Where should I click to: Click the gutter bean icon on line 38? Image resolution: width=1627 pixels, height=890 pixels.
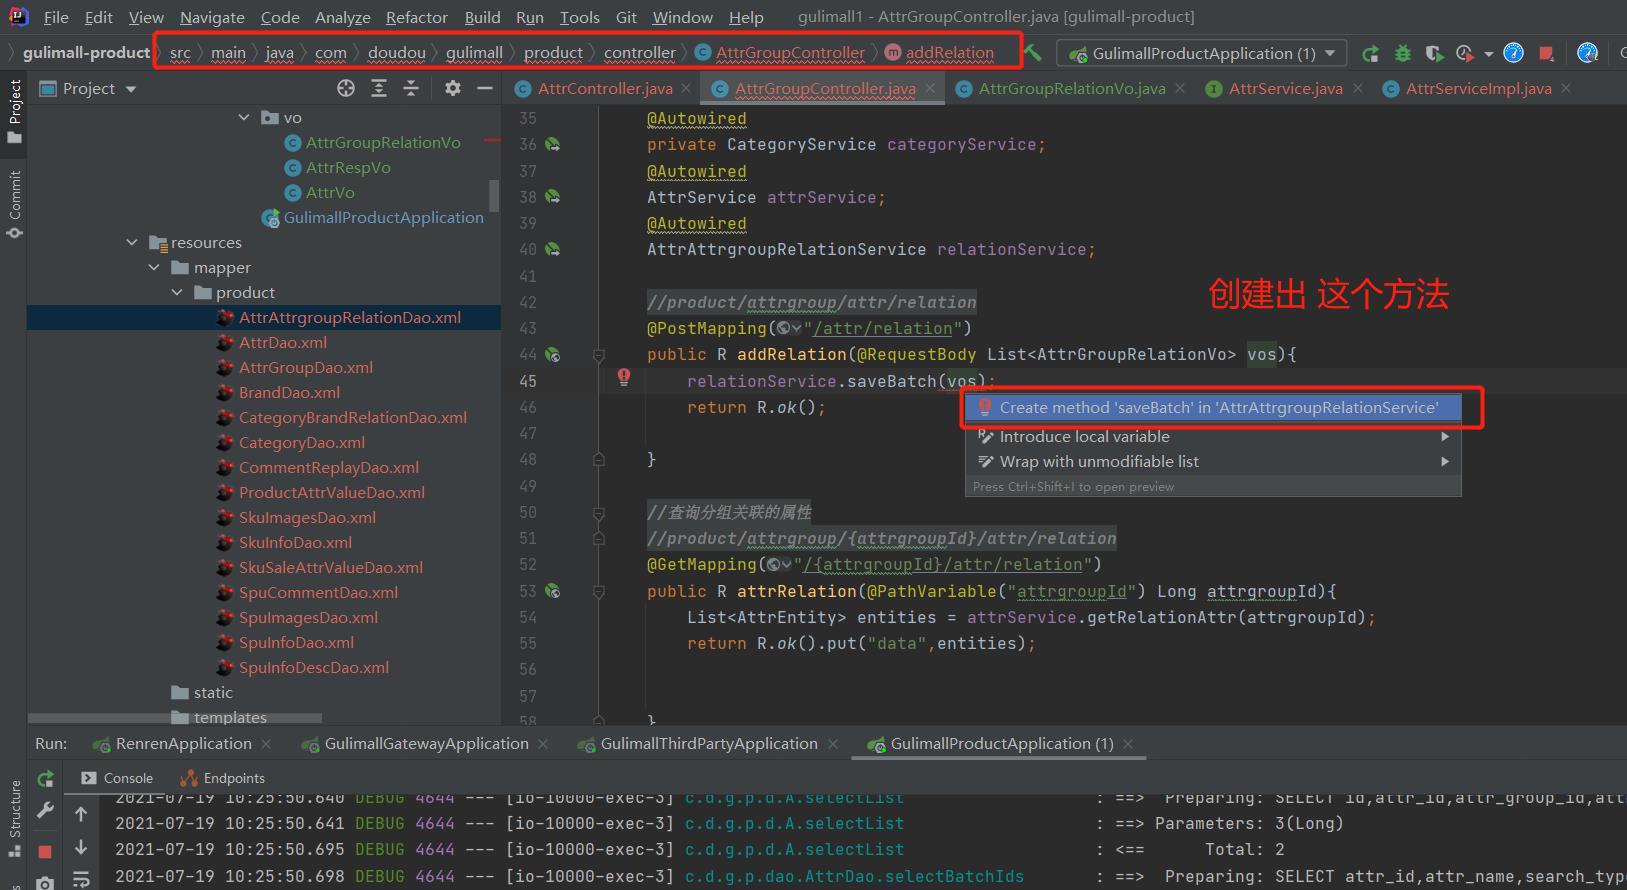[x=552, y=197]
